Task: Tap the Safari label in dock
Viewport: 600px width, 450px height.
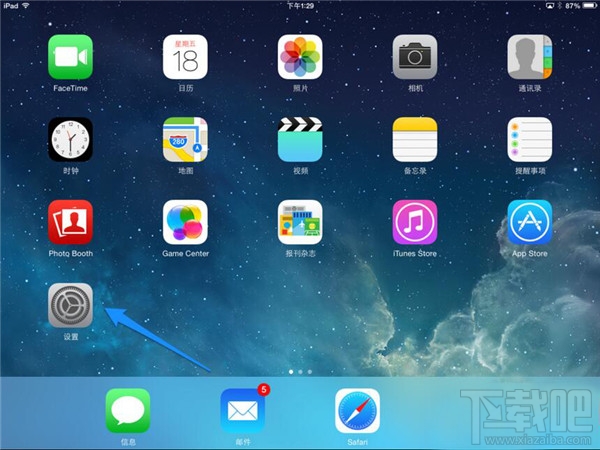Action: tap(357, 442)
